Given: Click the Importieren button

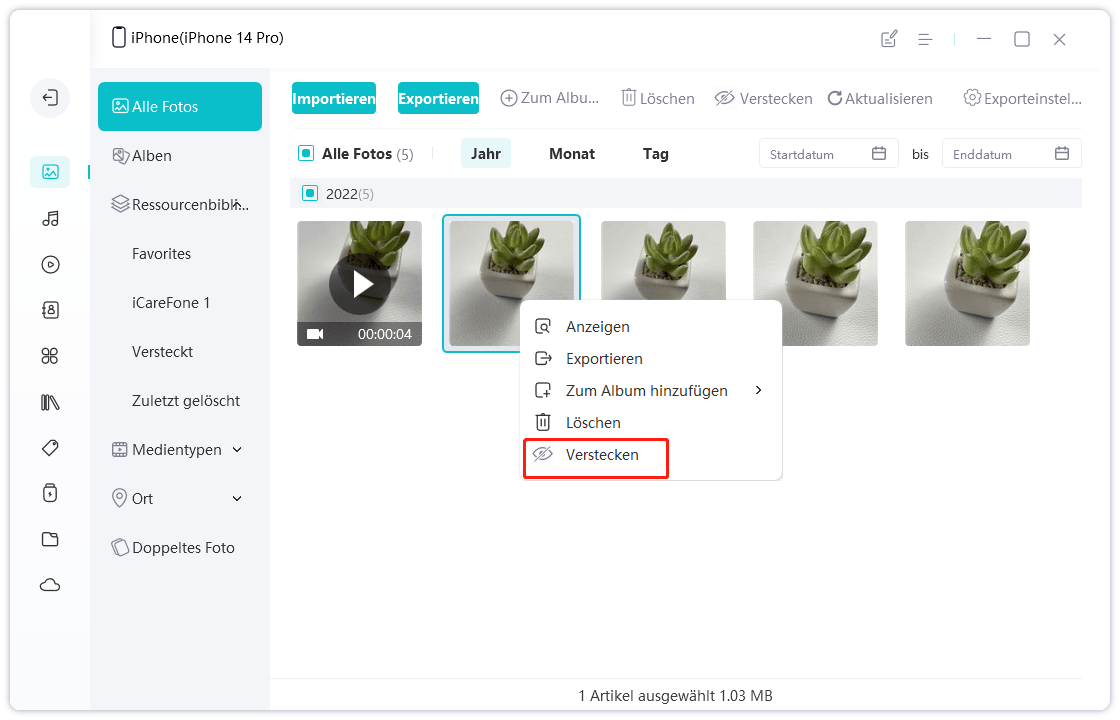Looking at the screenshot, I should pos(334,98).
